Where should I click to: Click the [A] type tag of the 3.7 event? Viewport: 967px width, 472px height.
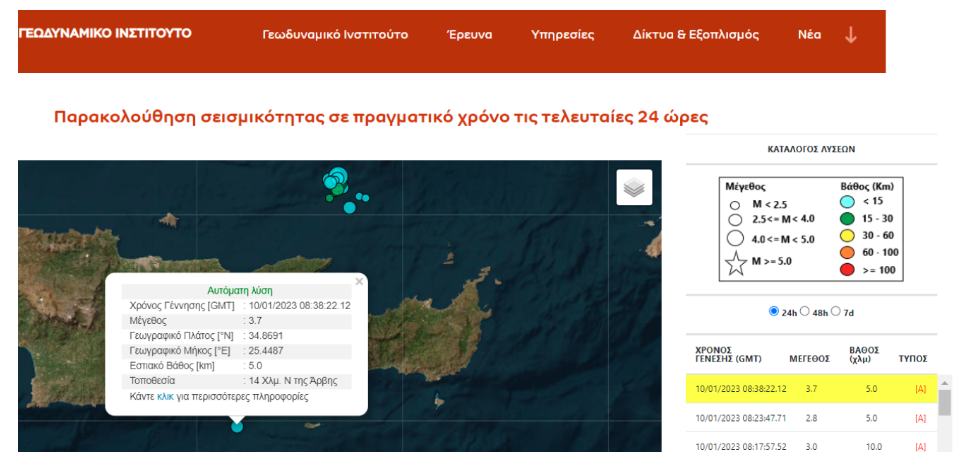click(919, 388)
